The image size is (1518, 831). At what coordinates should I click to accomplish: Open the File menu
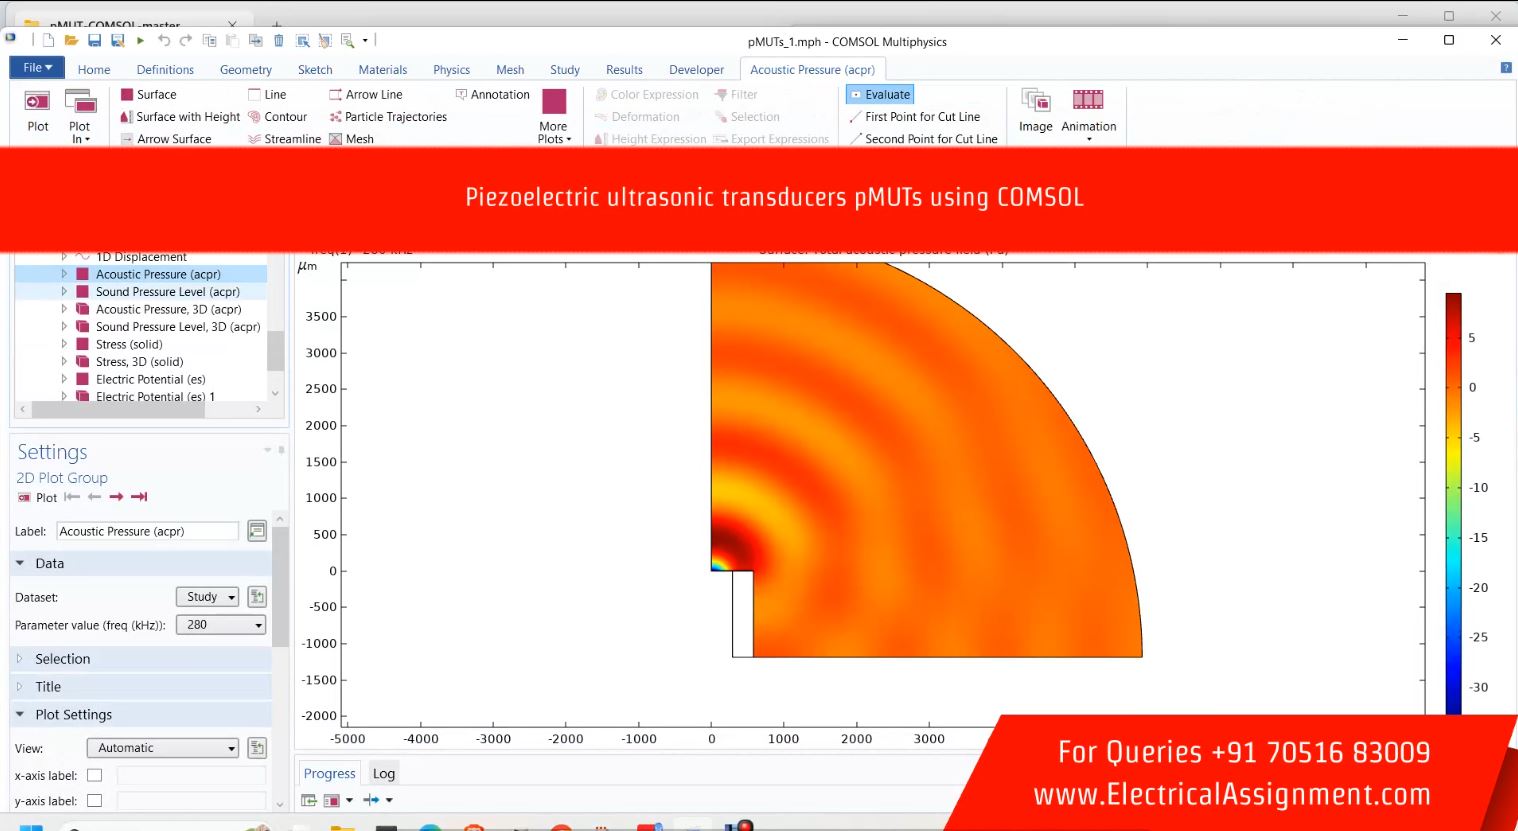point(37,68)
